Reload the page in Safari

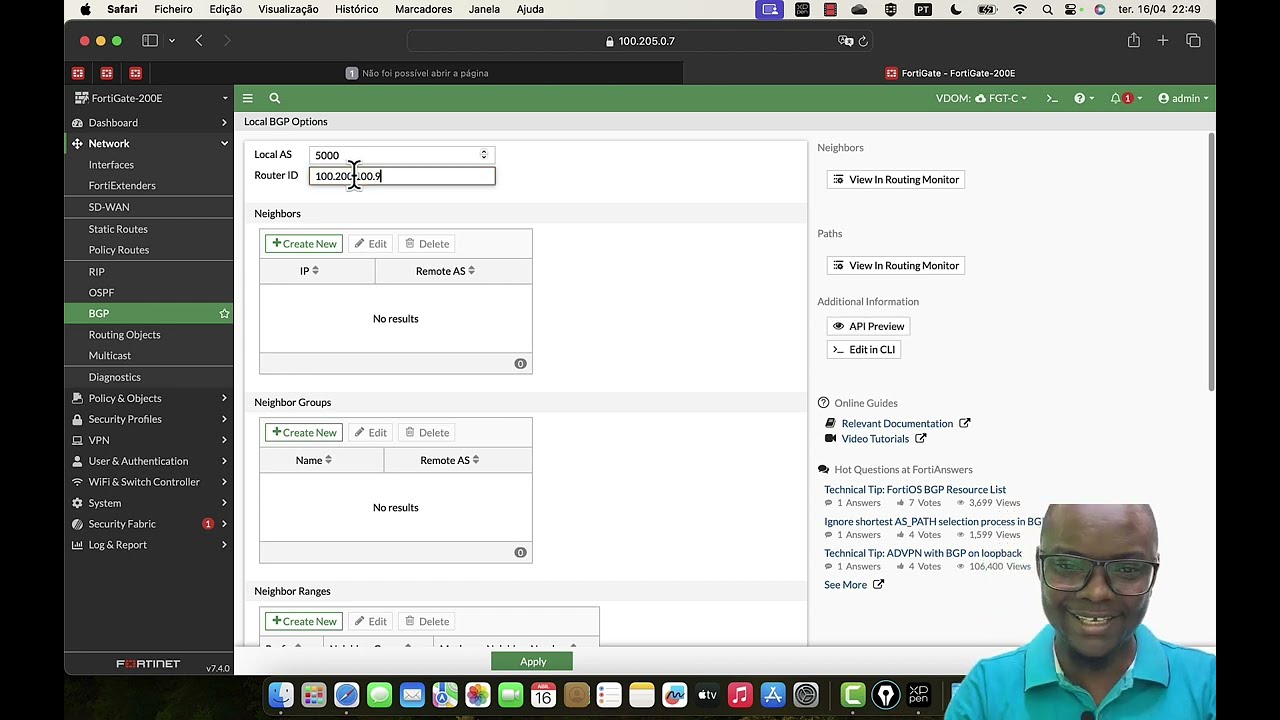(x=863, y=41)
